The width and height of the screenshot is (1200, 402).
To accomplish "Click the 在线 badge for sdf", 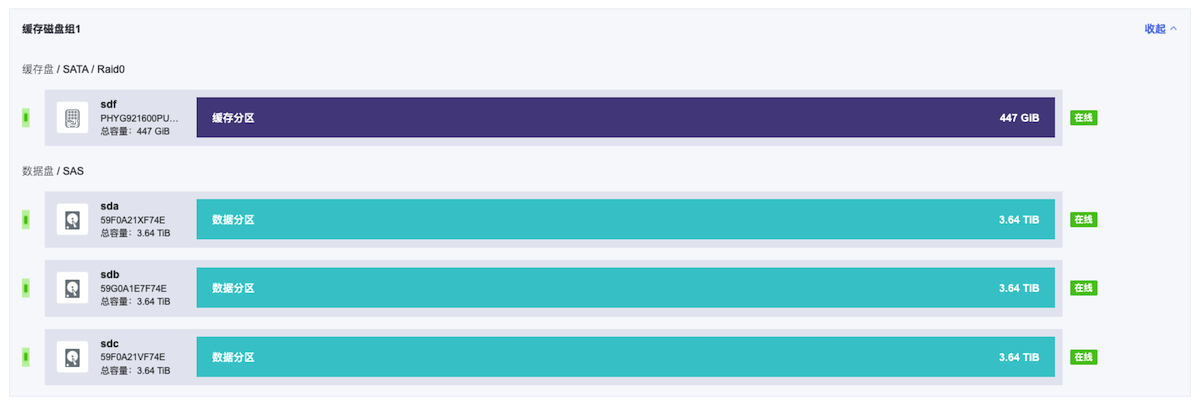I will pyautogui.click(x=1084, y=118).
